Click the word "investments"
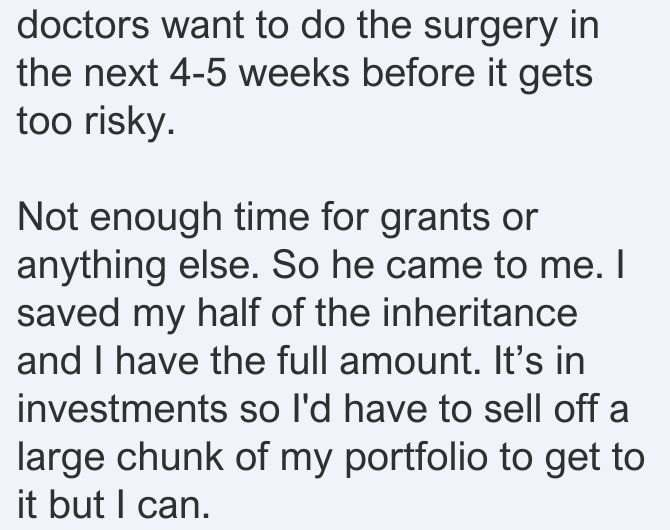 click(x=122, y=409)
